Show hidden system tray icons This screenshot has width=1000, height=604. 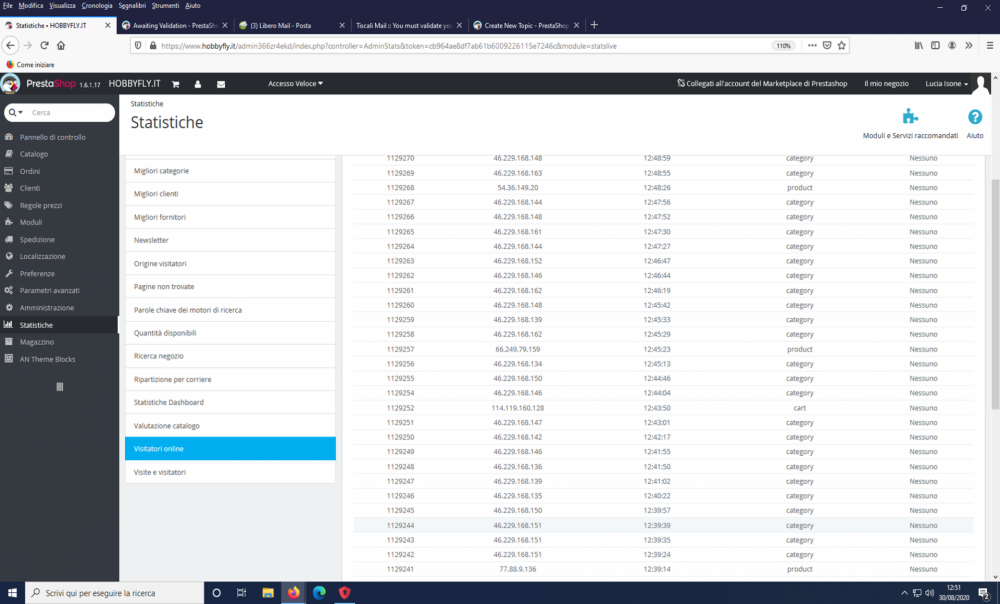(904, 593)
